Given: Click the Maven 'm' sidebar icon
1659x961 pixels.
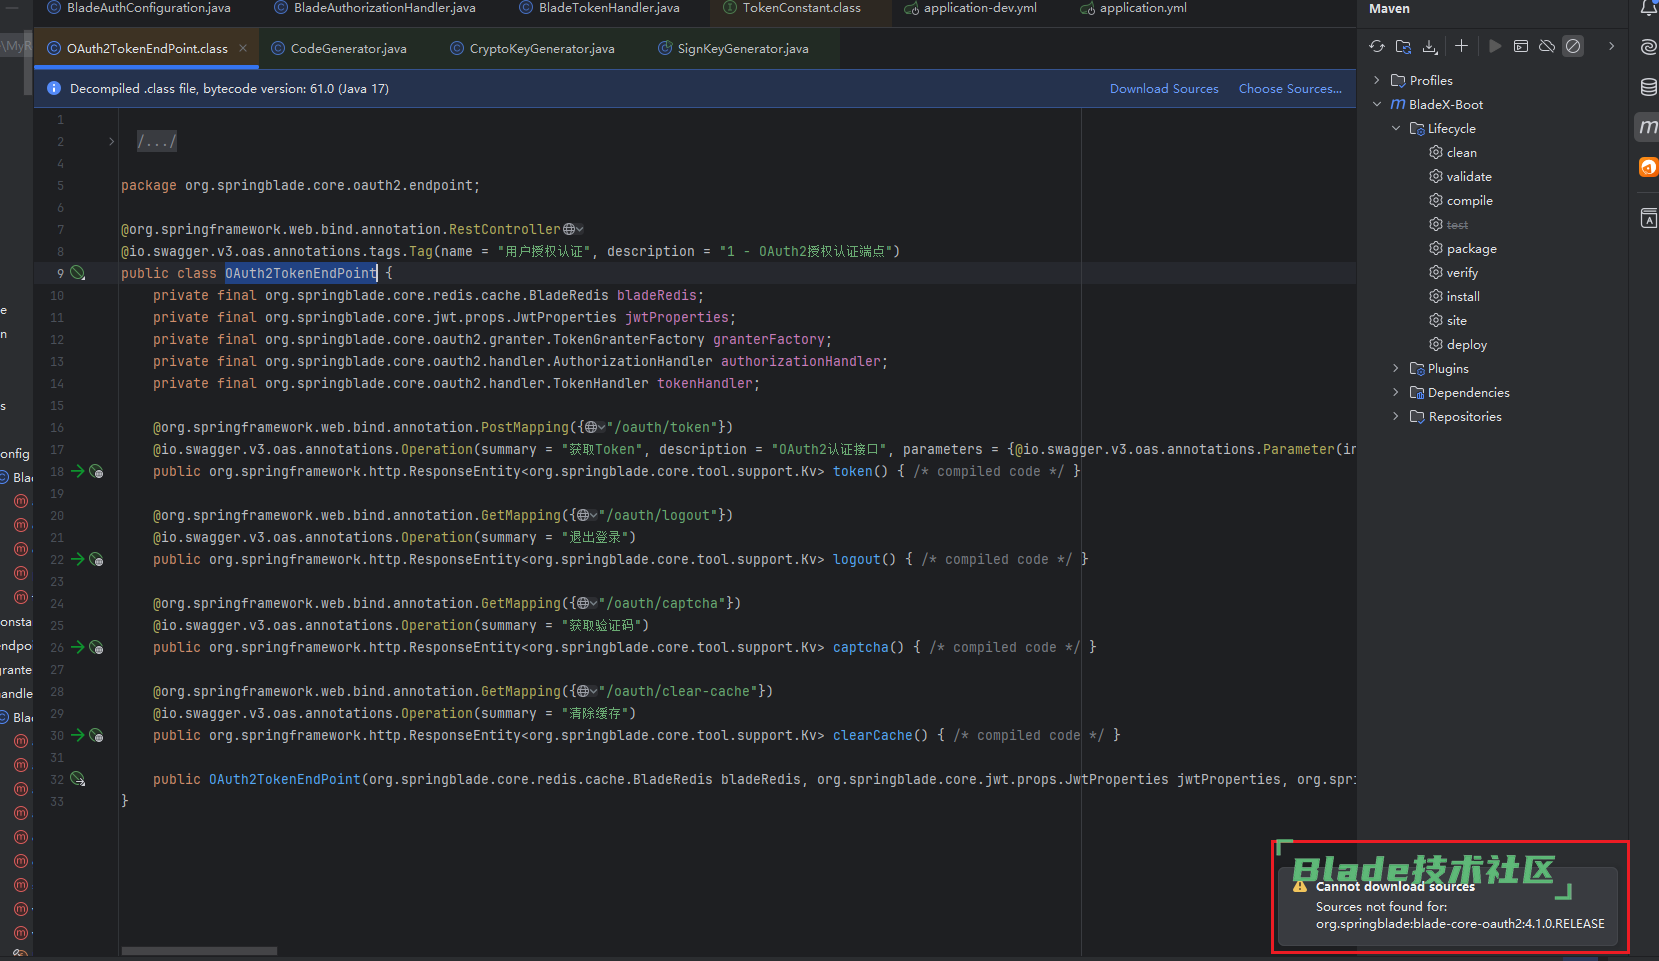Looking at the screenshot, I should (x=1648, y=127).
